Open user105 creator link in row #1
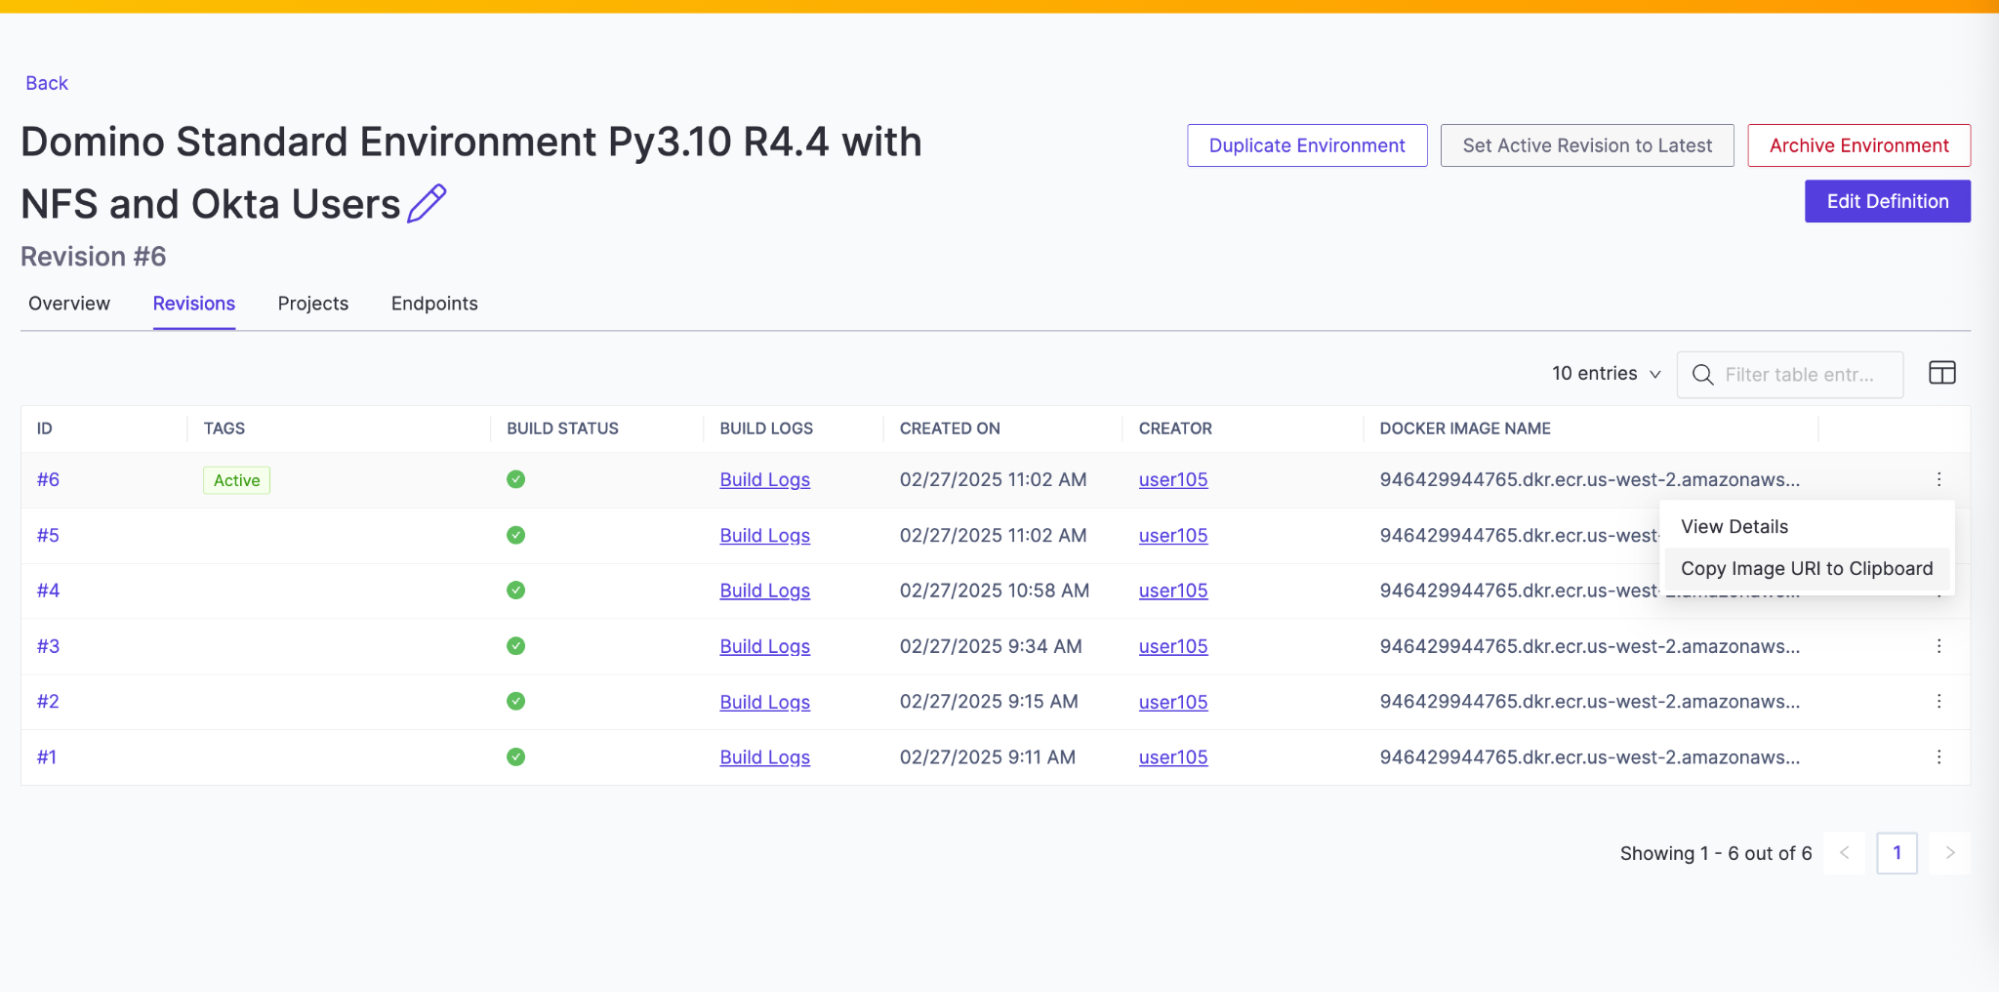1999x992 pixels. (1173, 757)
